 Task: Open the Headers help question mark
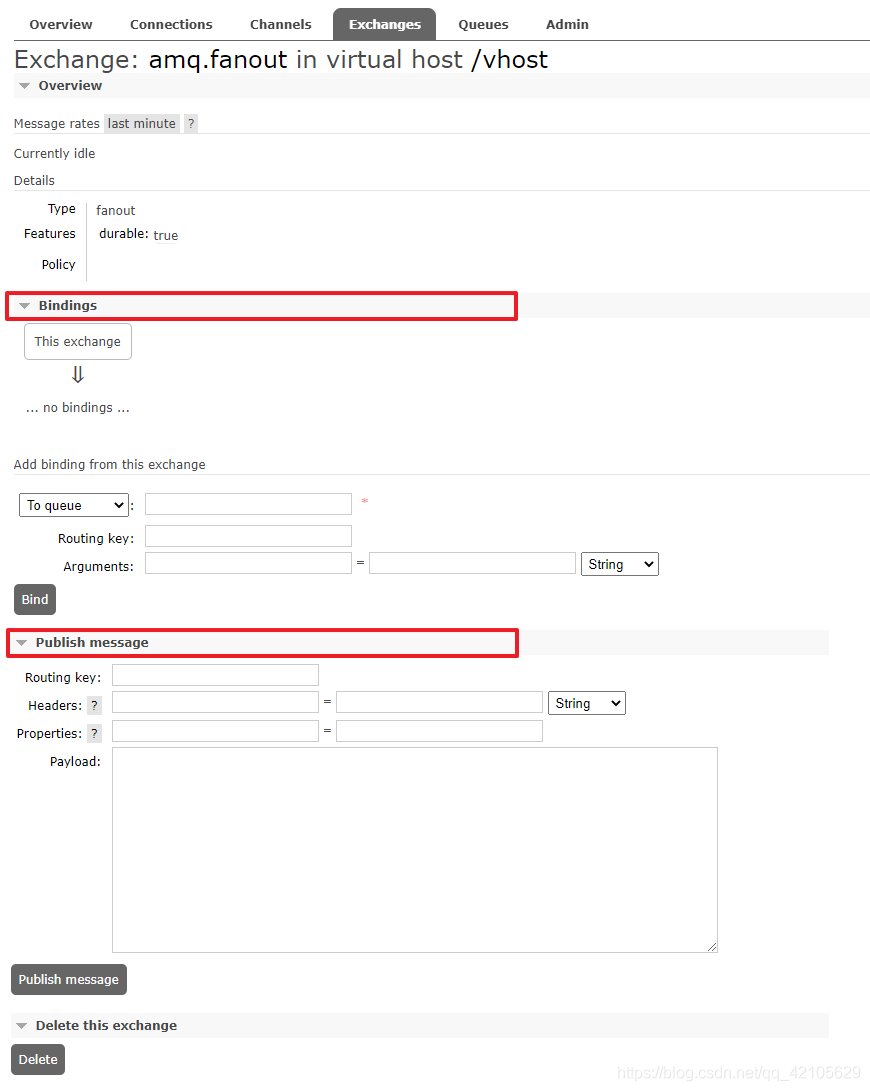click(x=94, y=706)
